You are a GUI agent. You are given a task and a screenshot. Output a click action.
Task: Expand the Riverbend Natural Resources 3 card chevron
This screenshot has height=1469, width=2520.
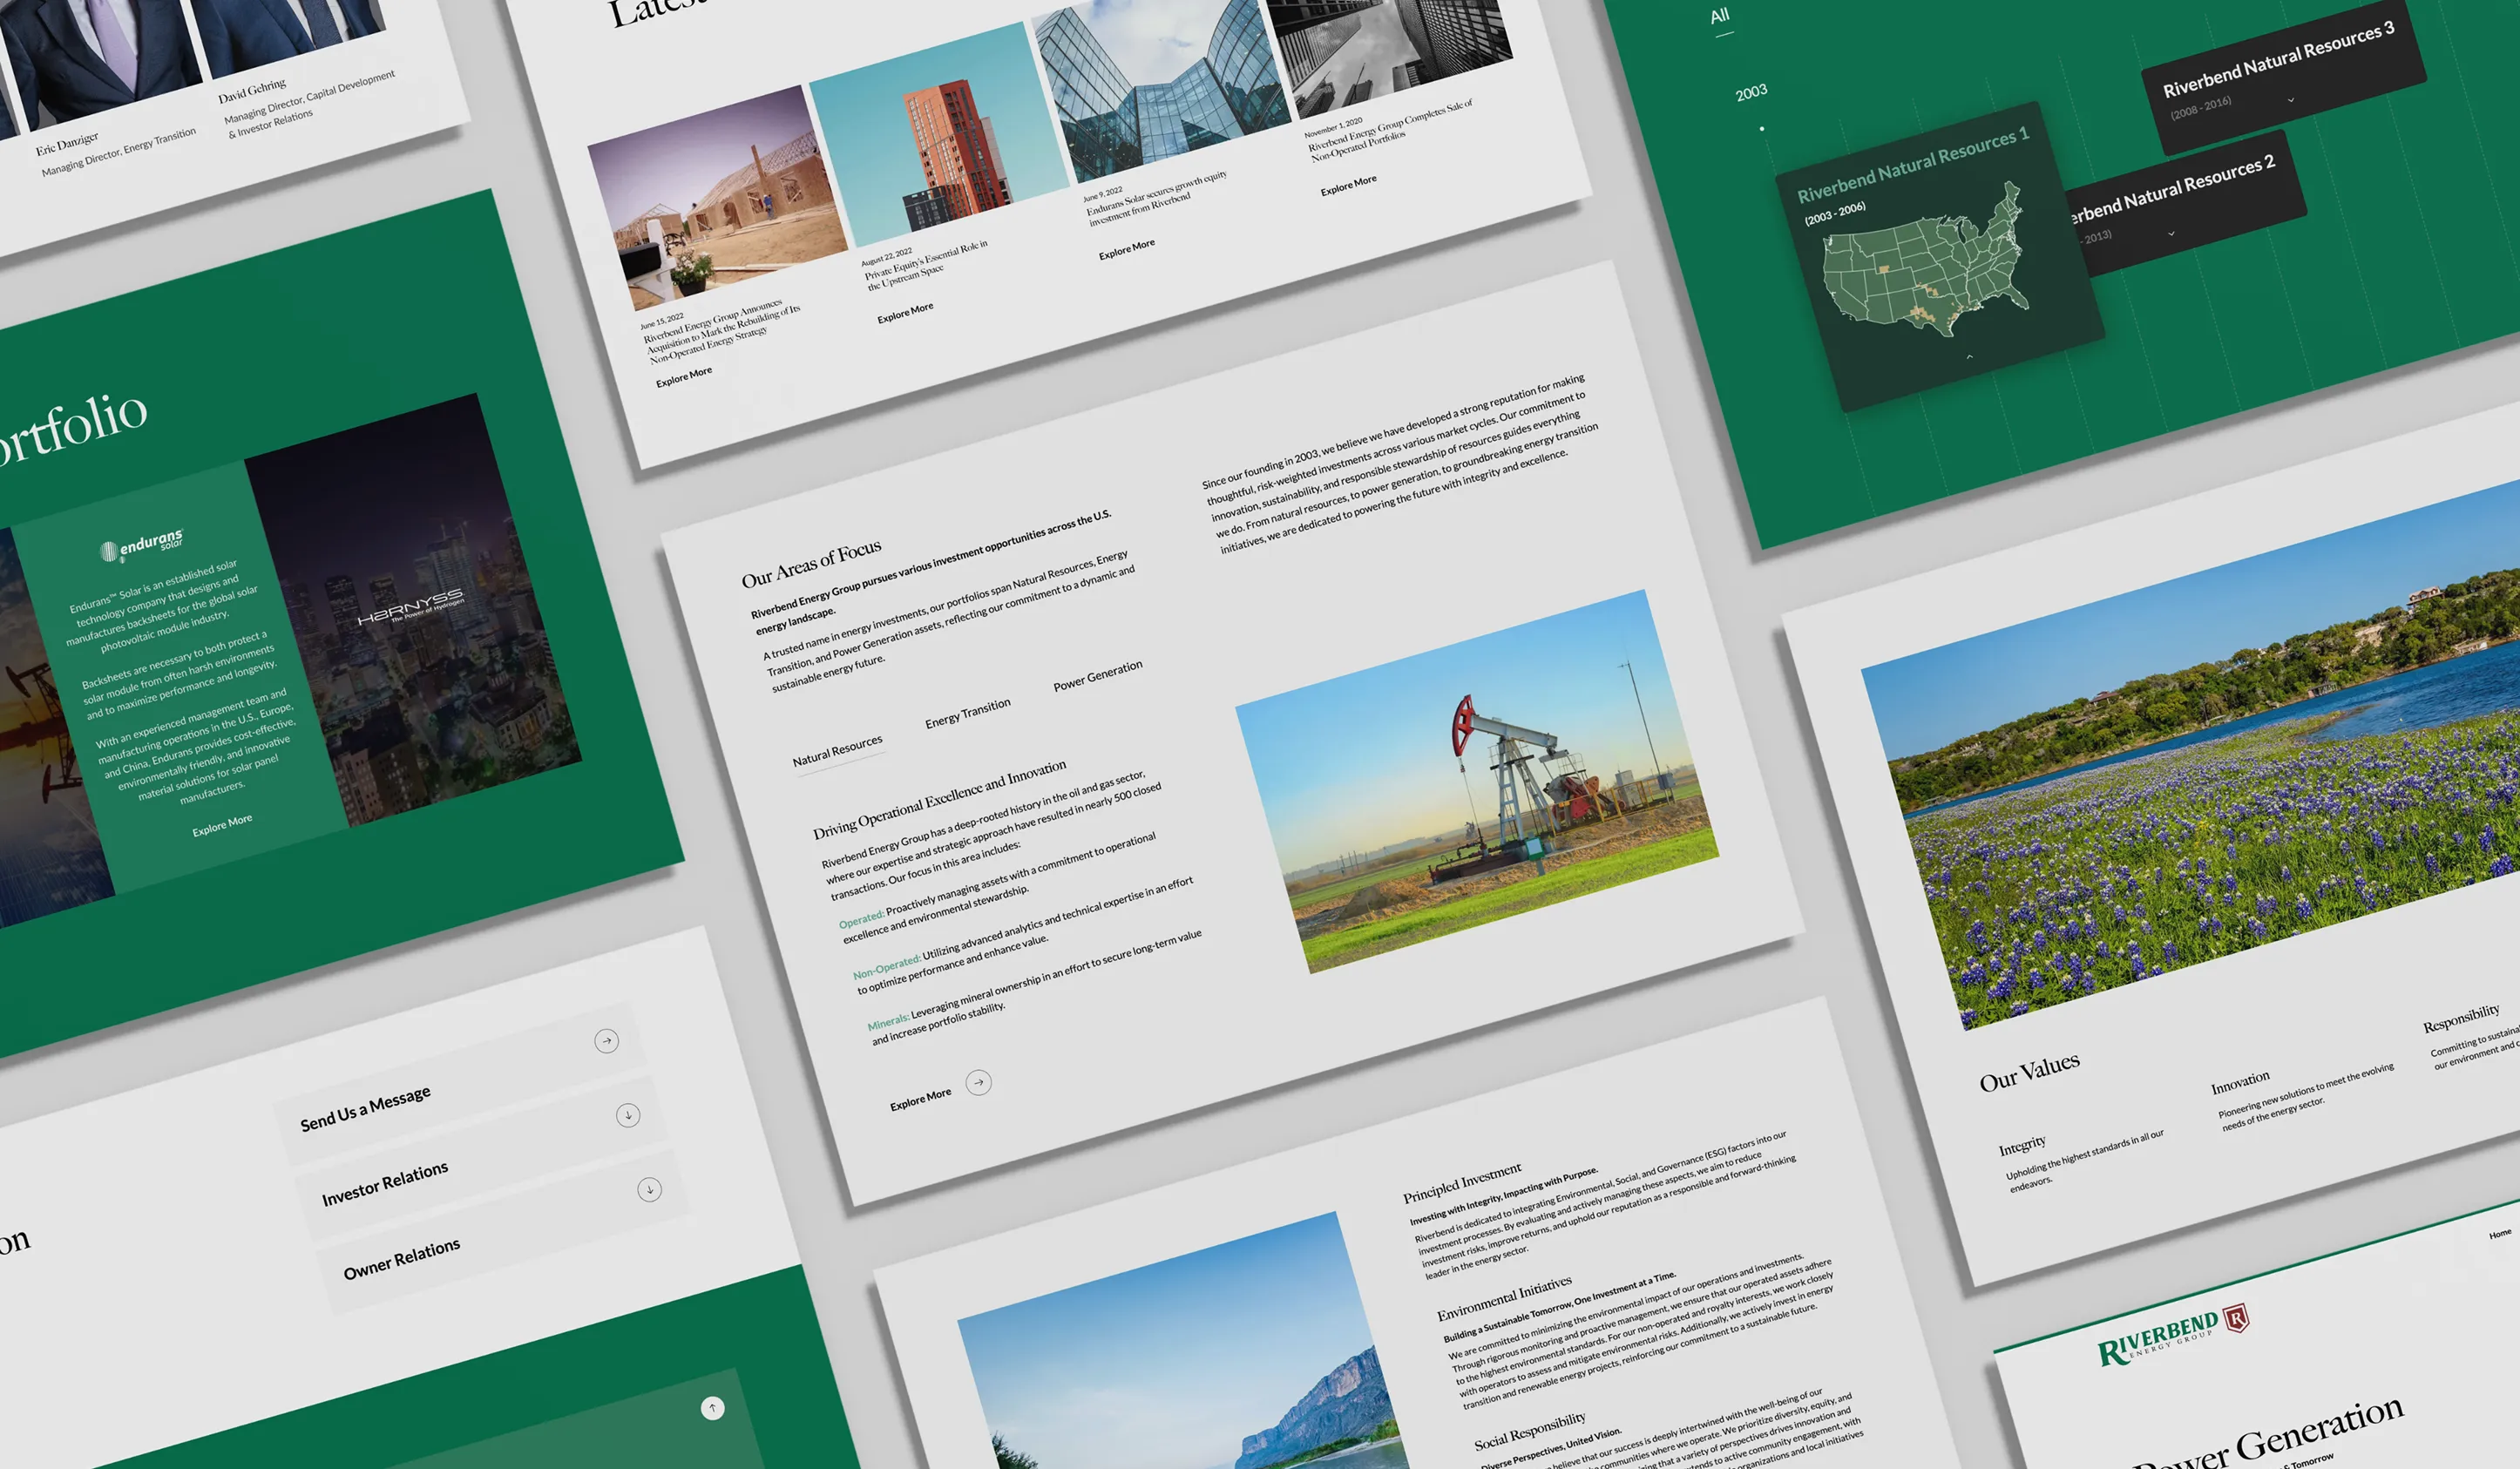point(2291,100)
